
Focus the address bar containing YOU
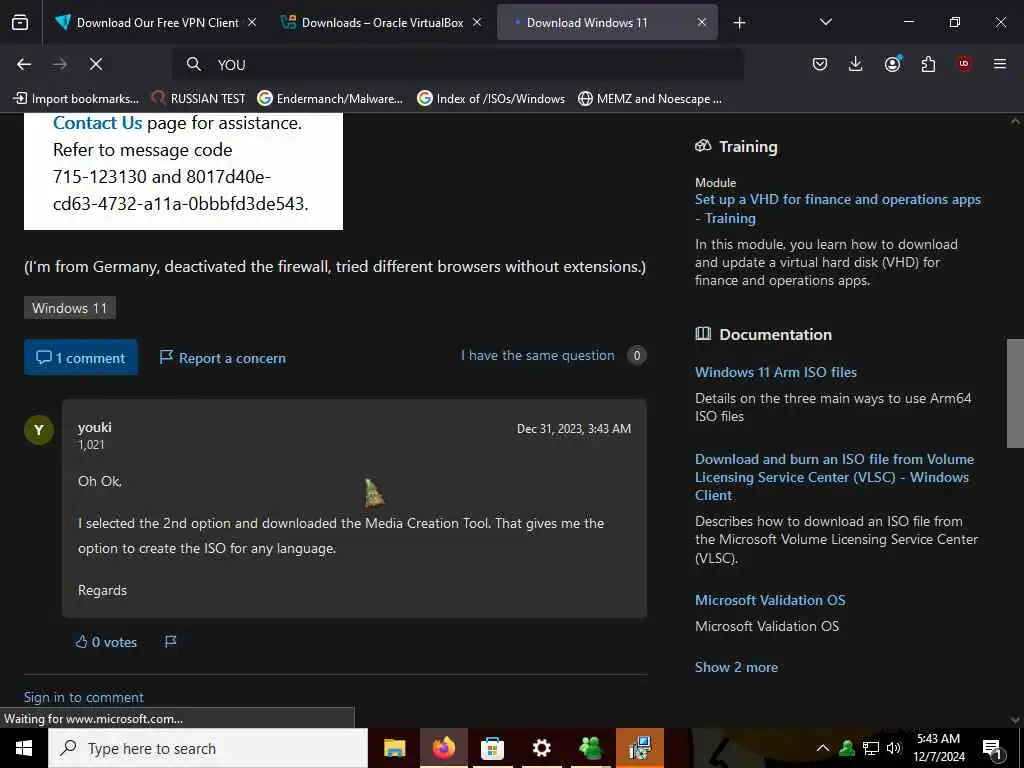point(457,64)
